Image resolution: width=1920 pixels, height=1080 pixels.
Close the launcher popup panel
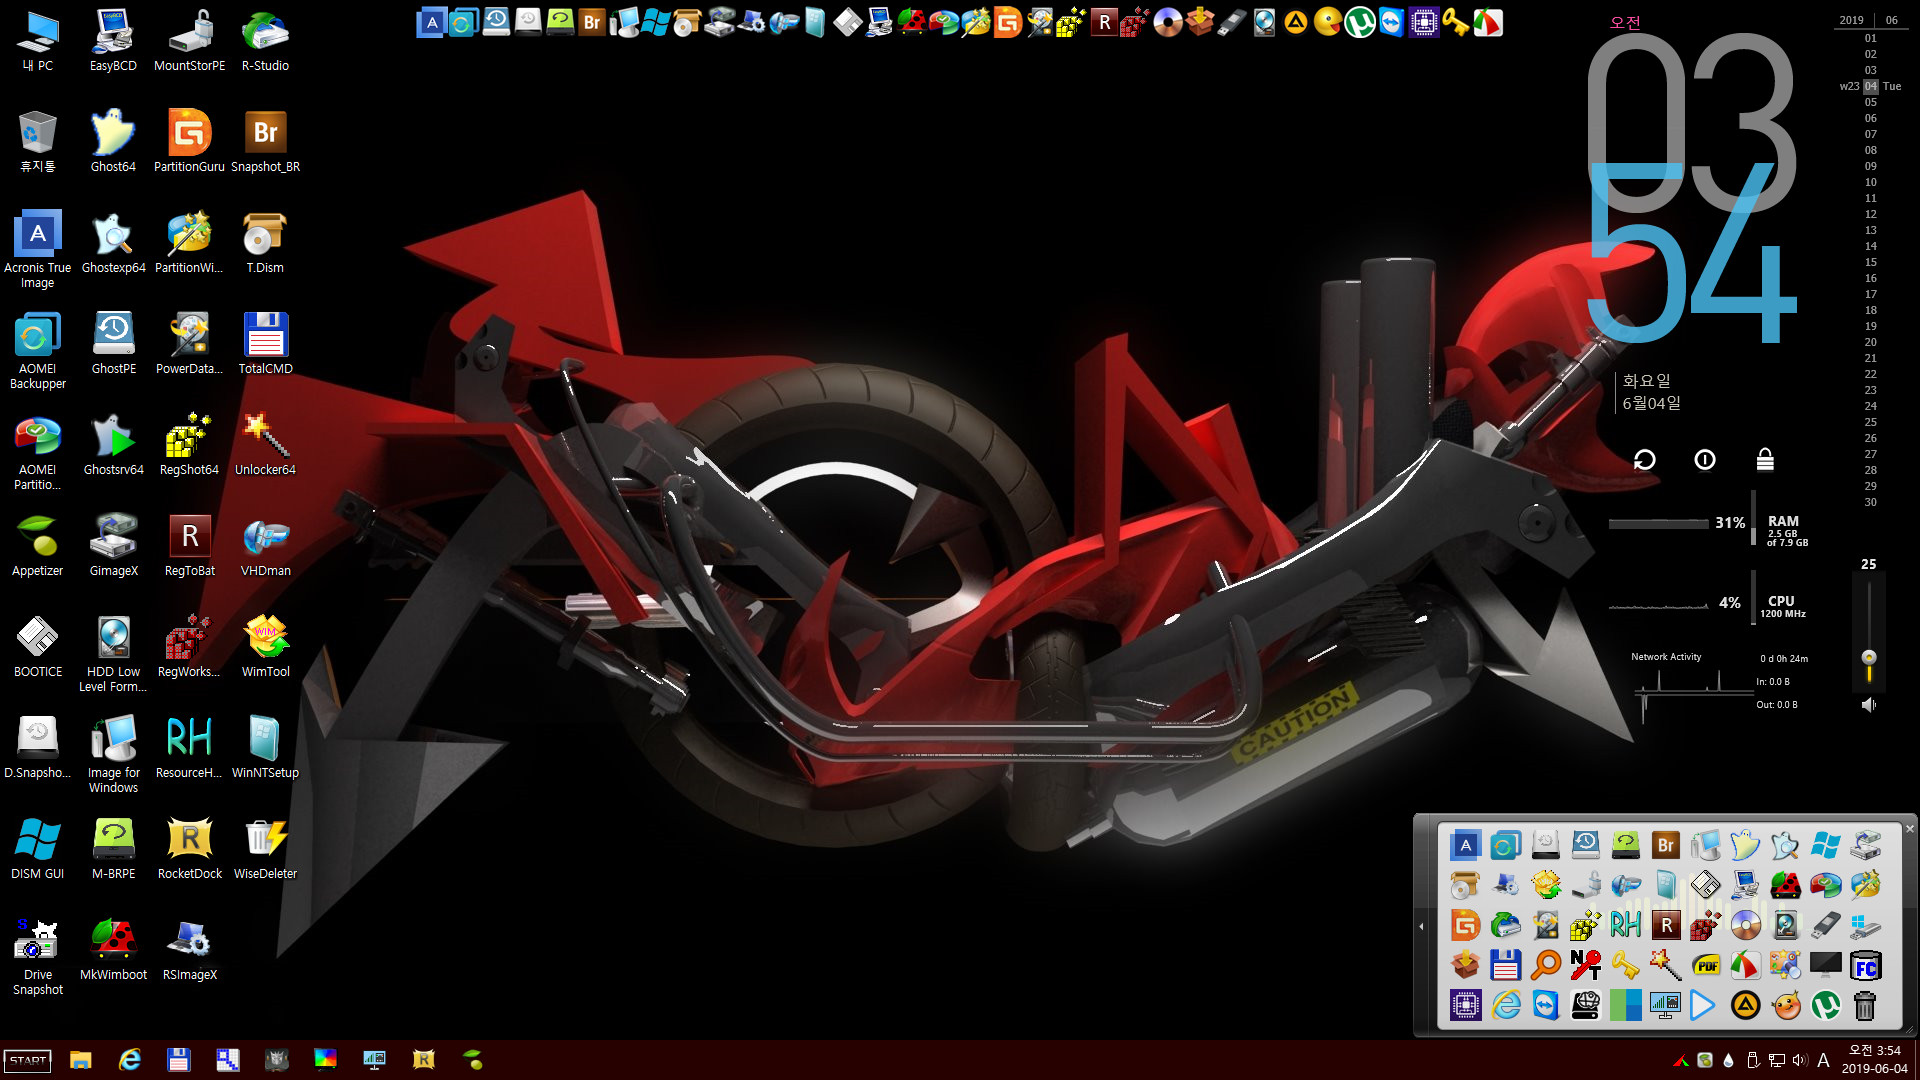tap(1909, 828)
